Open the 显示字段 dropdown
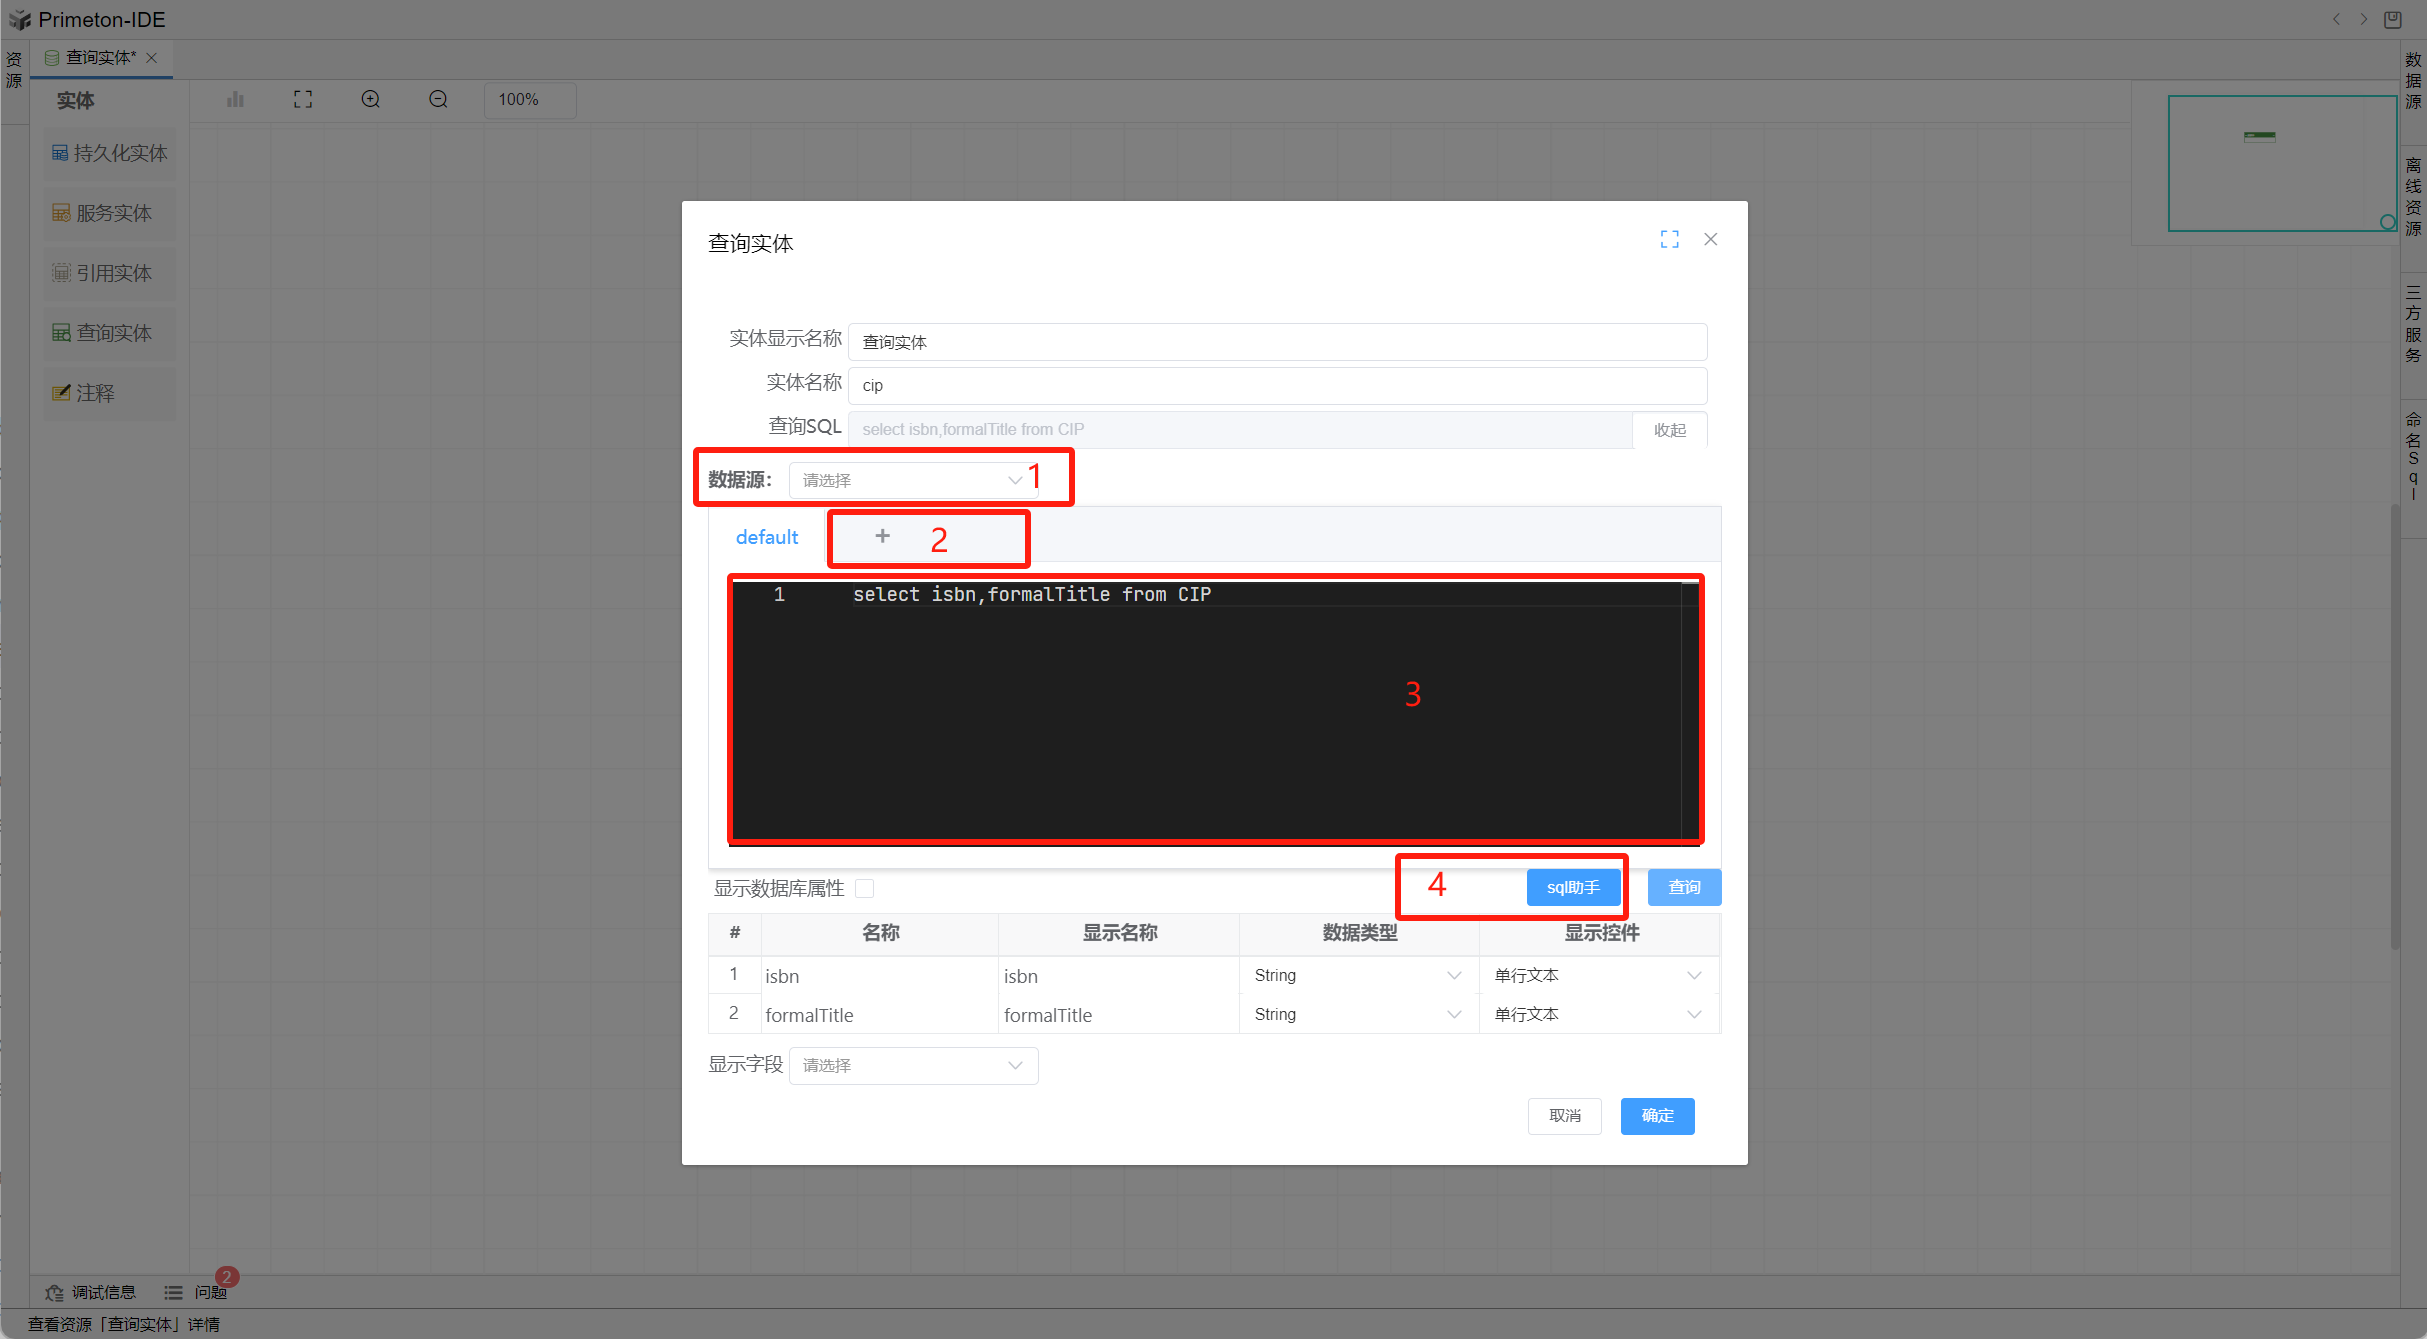 [x=912, y=1065]
